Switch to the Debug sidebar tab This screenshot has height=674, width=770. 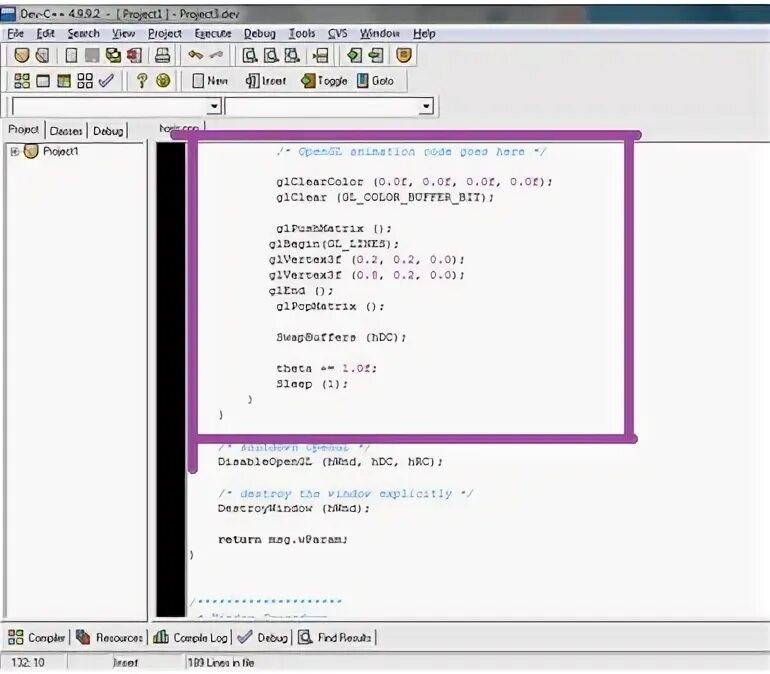coord(108,131)
